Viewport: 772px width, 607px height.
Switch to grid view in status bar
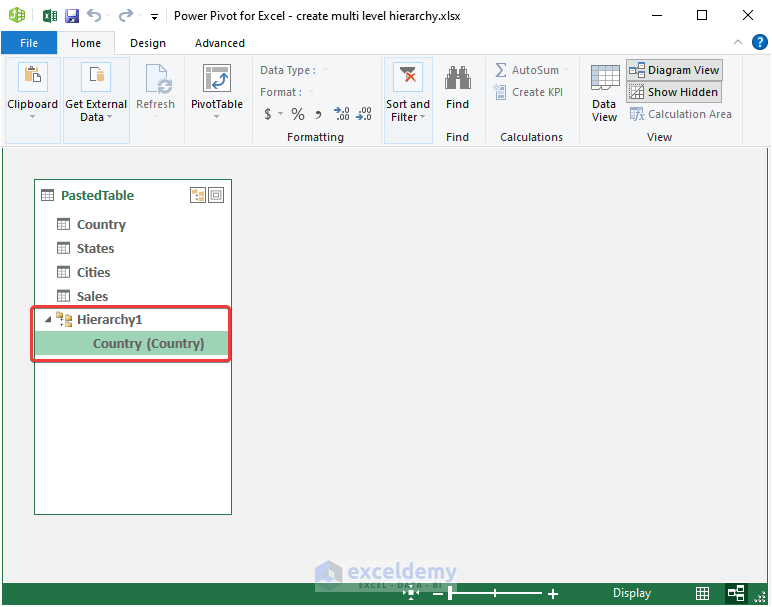(703, 593)
